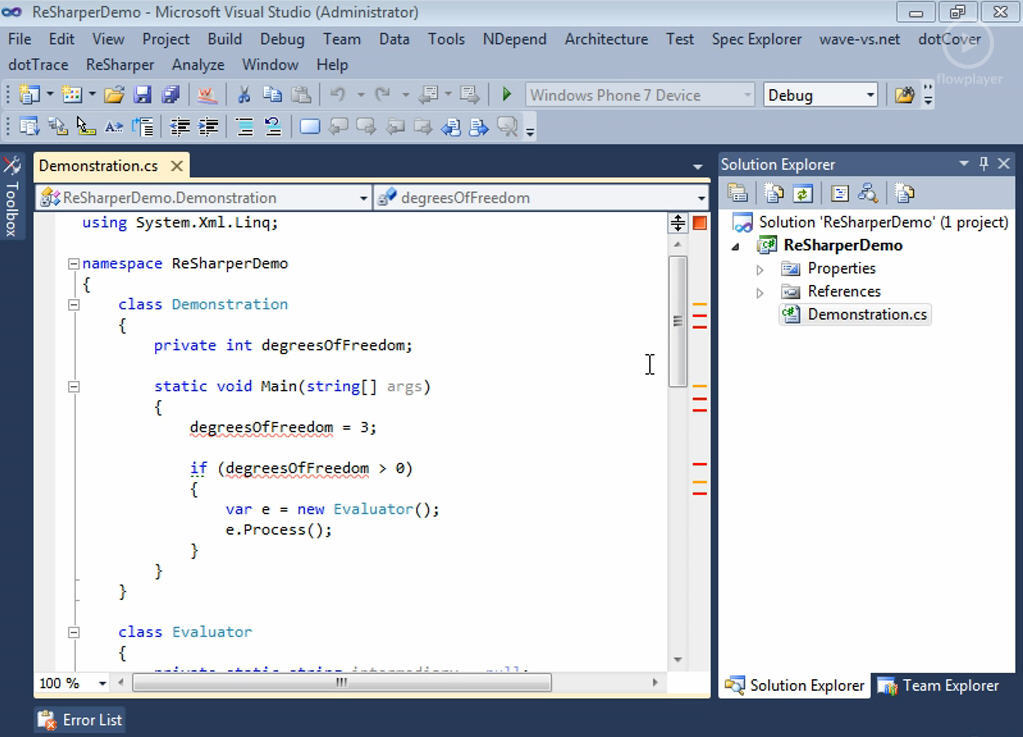1023x737 pixels.
Task: Select Demonstration.cs in Solution Explorer
Action: click(866, 314)
